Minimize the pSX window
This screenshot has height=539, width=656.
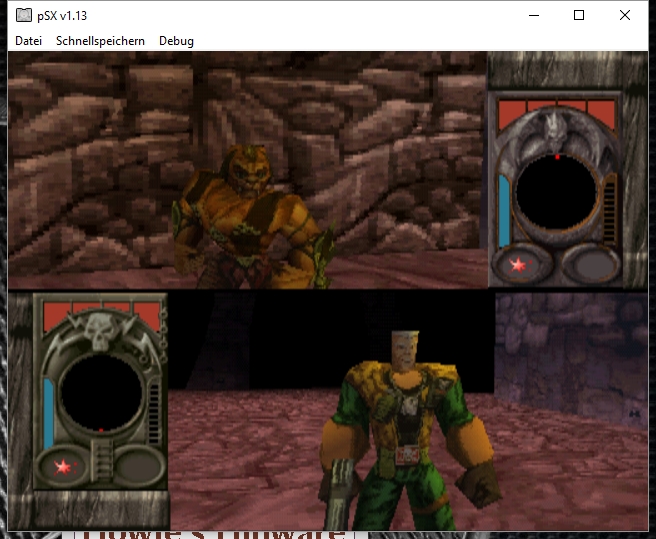534,15
